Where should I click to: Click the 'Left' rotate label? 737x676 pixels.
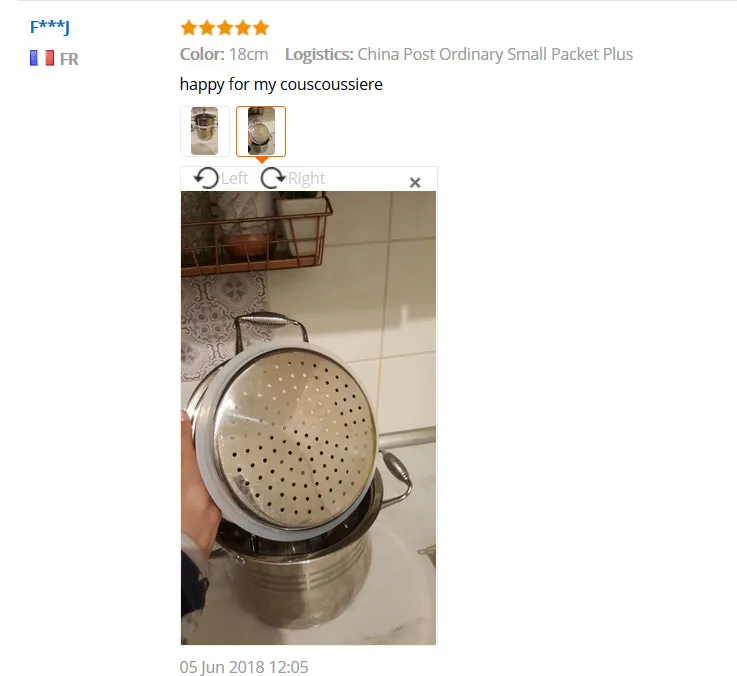point(234,179)
